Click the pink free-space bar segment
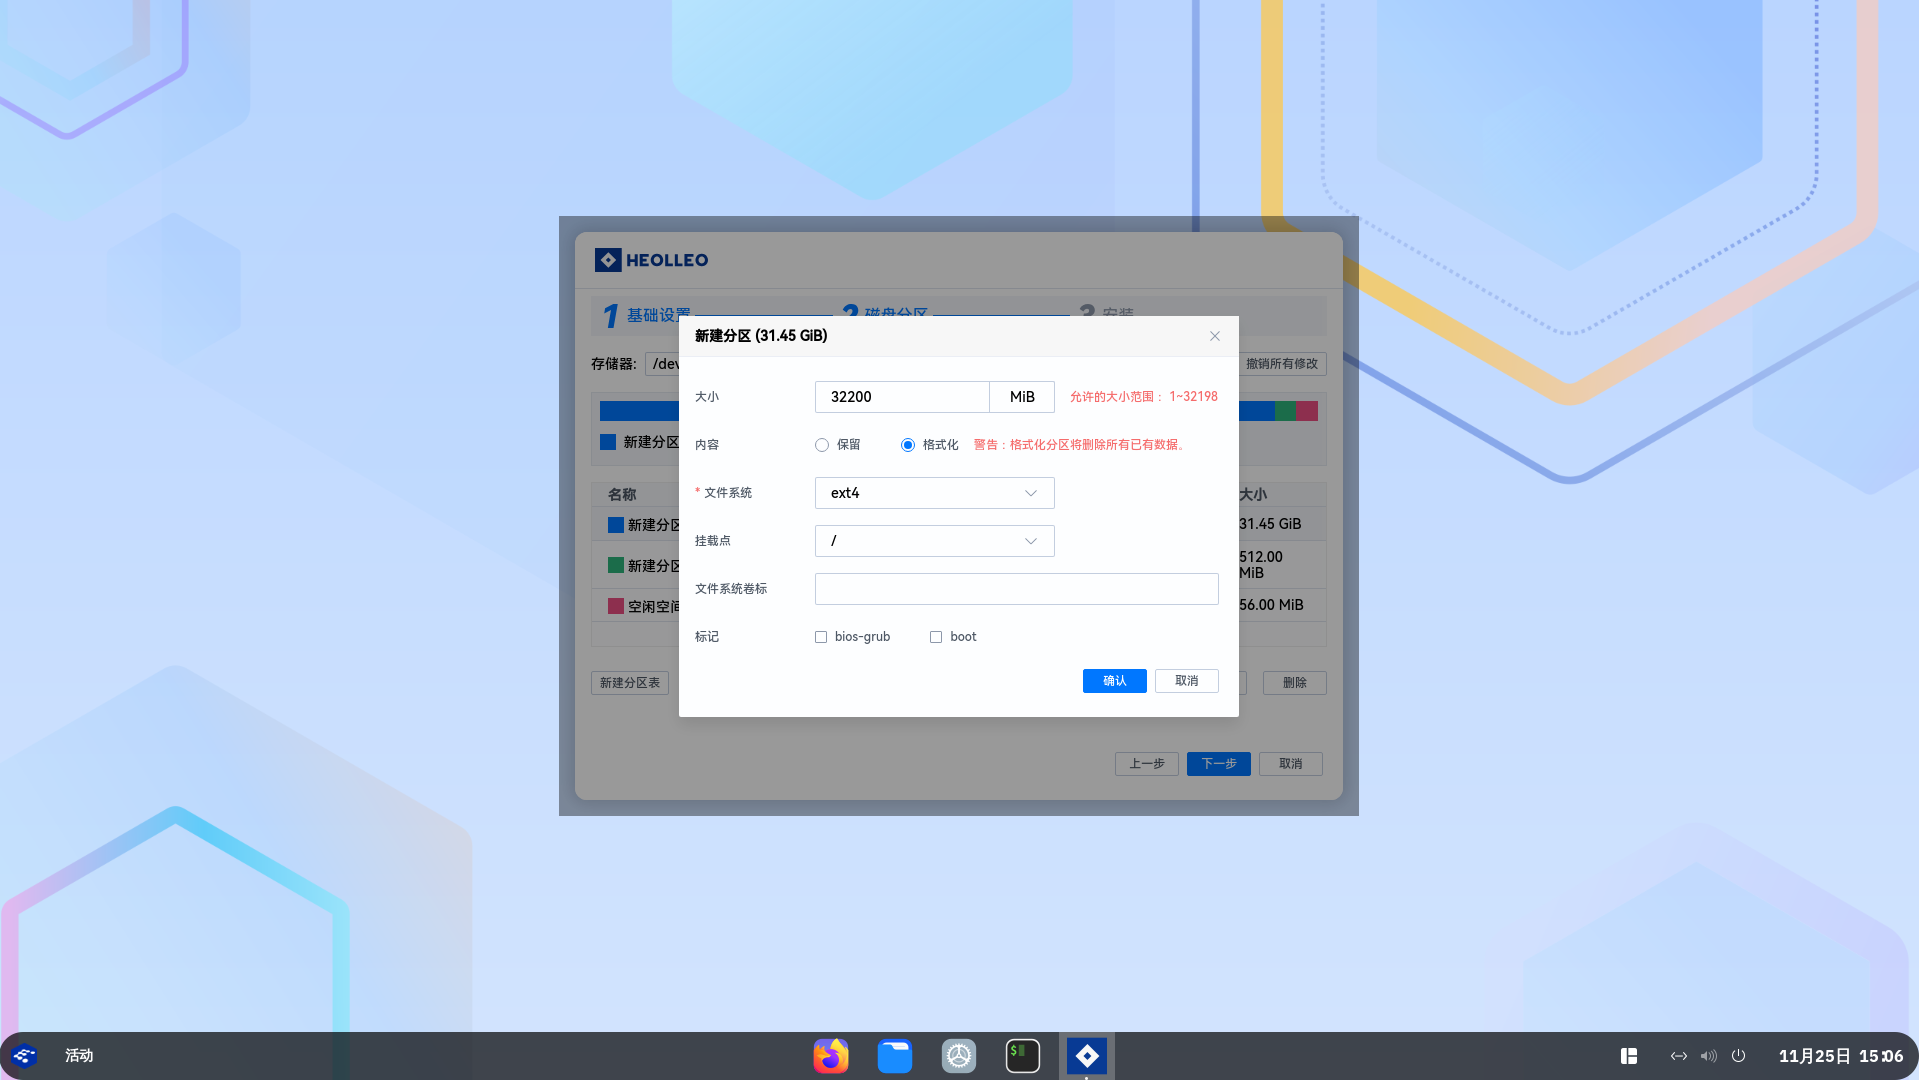 [x=1307, y=411]
